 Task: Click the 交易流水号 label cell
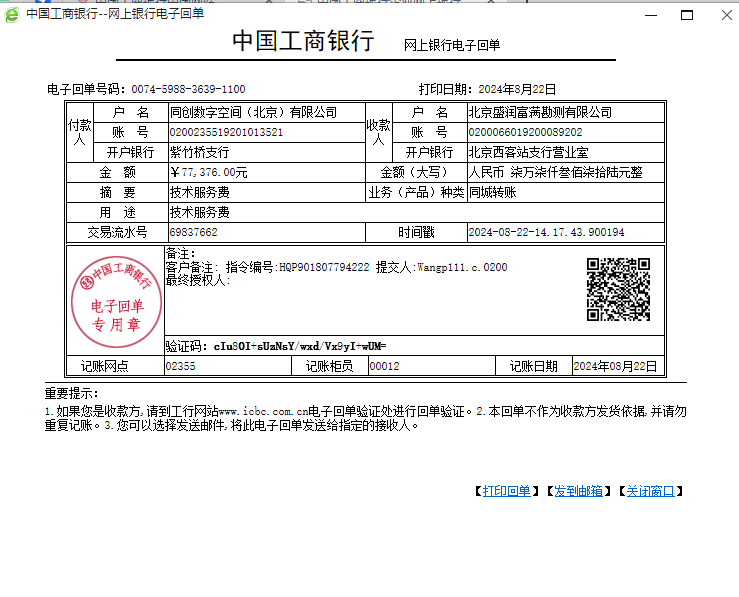point(117,232)
